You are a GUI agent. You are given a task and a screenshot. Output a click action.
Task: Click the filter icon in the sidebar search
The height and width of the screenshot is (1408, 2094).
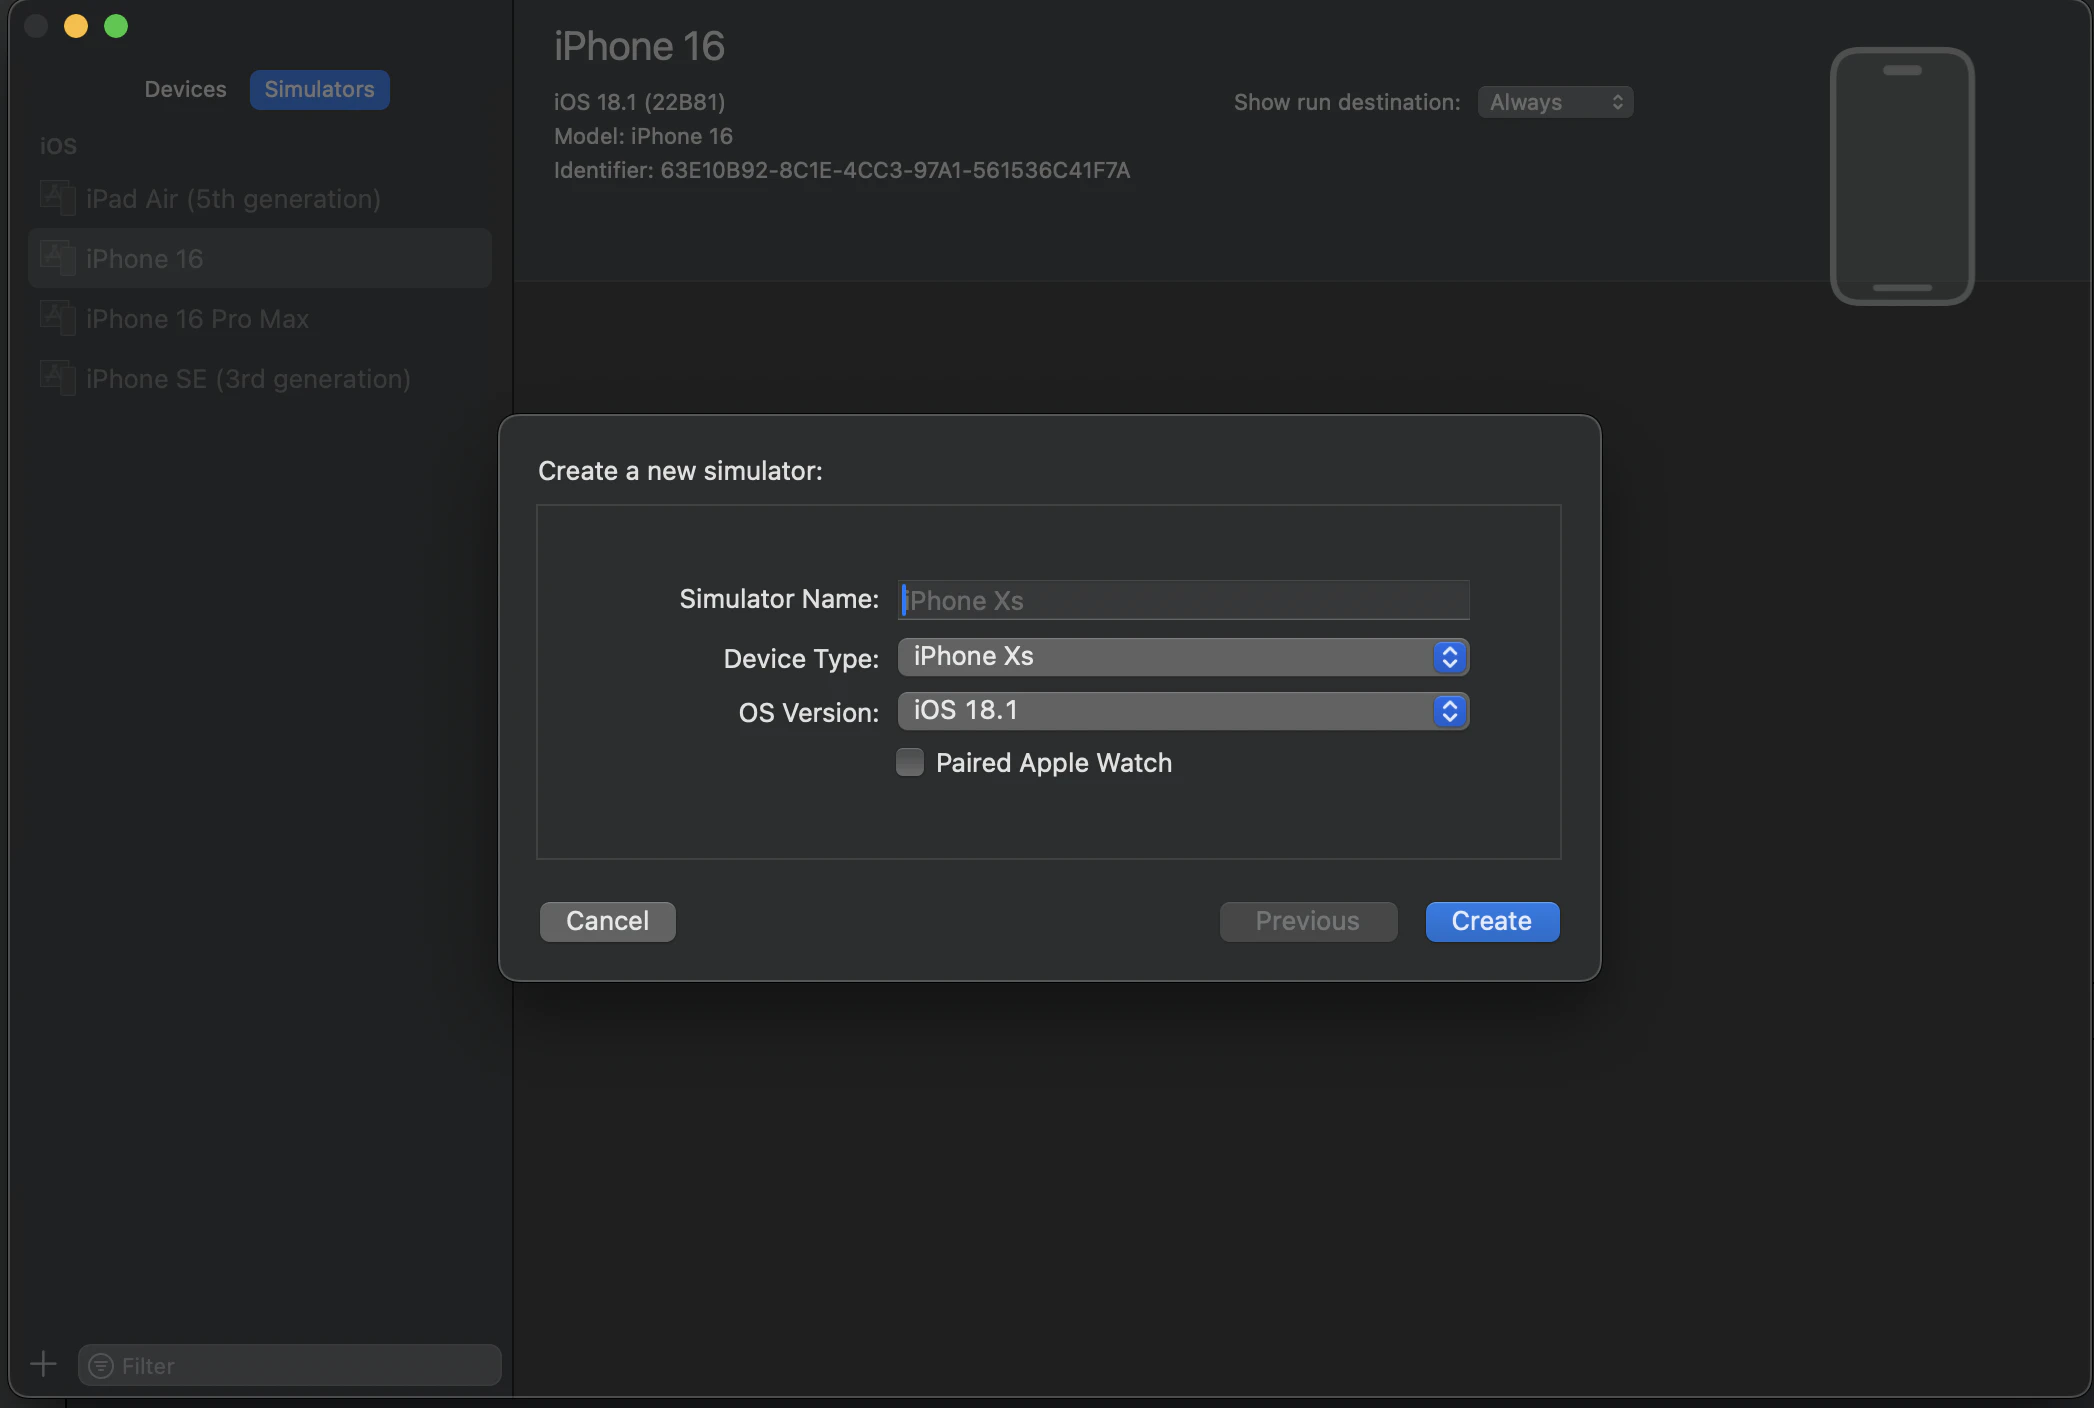click(x=101, y=1366)
